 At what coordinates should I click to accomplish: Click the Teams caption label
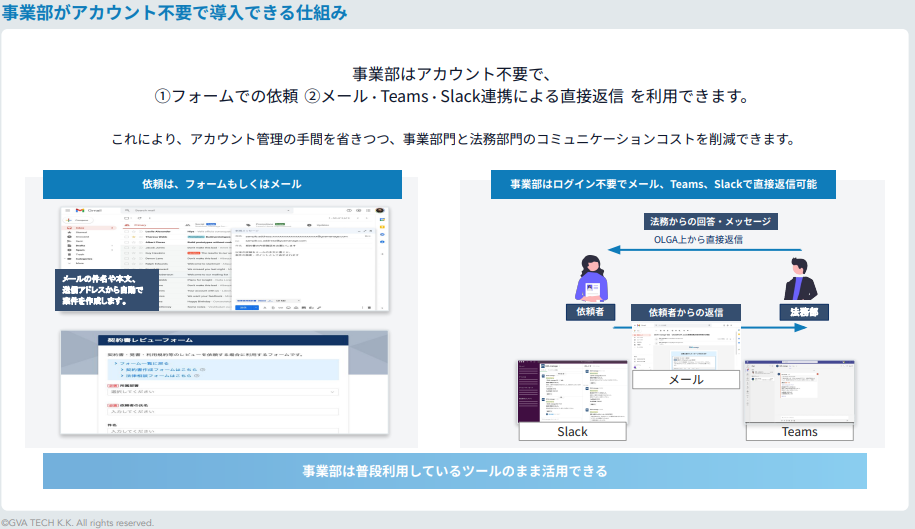tap(799, 432)
